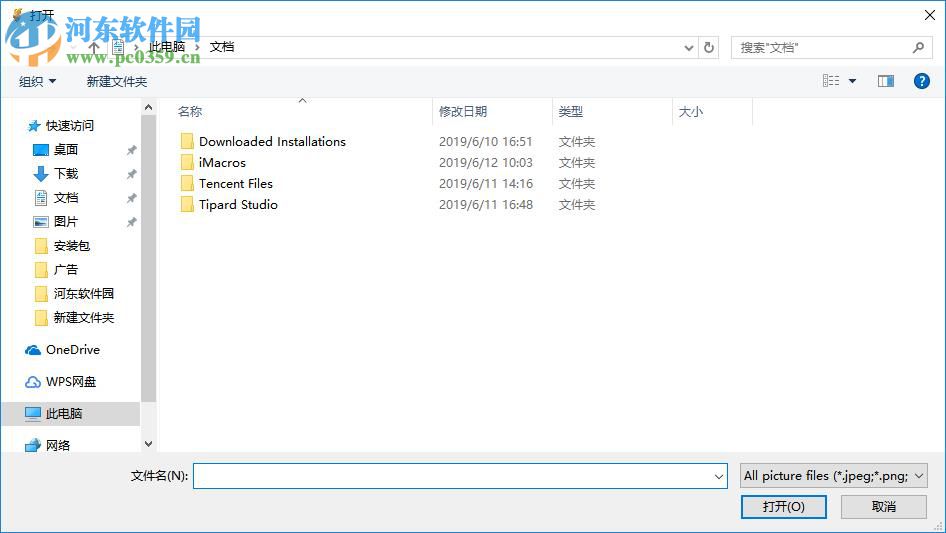This screenshot has width=946, height=533.
Task: Toggle the preview pane icon
Action: (886, 81)
